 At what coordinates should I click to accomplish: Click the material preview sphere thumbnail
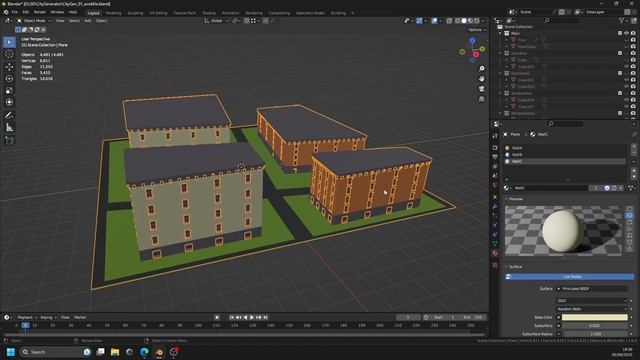(x=563, y=231)
